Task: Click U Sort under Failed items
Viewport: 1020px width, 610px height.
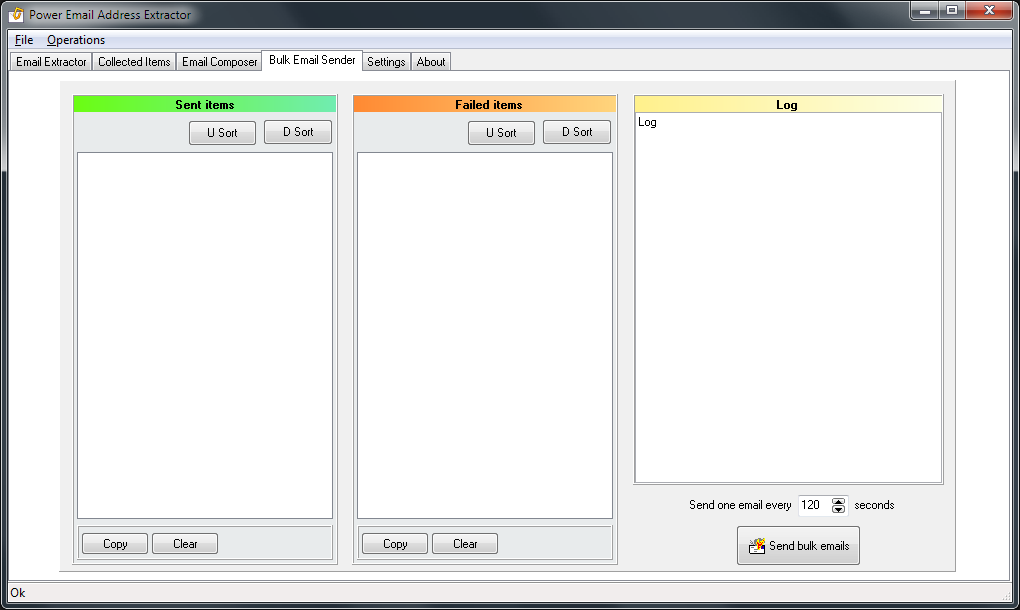Action: [502, 133]
